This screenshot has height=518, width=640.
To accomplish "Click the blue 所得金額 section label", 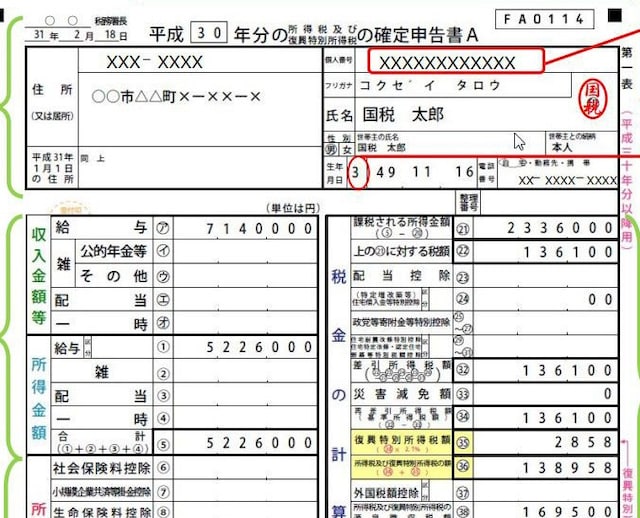I will pyautogui.click(x=38, y=399).
